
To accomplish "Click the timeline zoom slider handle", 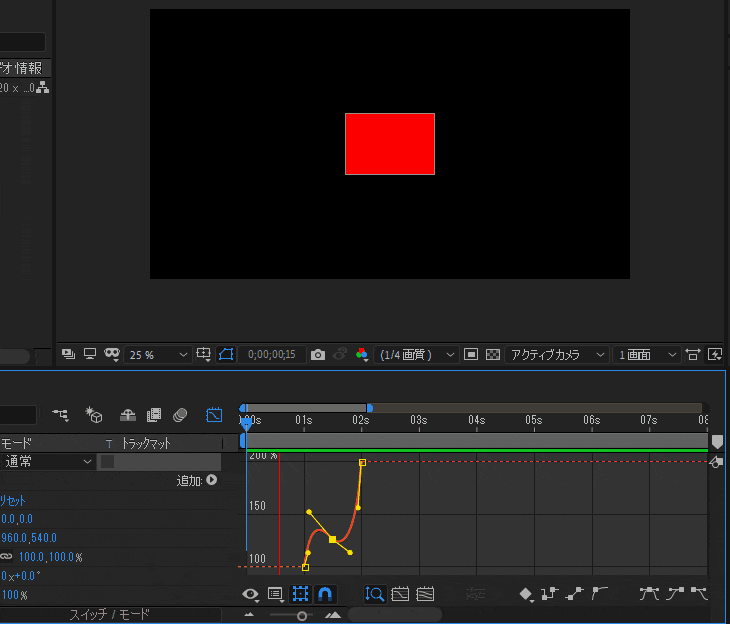I will (302, 616).
